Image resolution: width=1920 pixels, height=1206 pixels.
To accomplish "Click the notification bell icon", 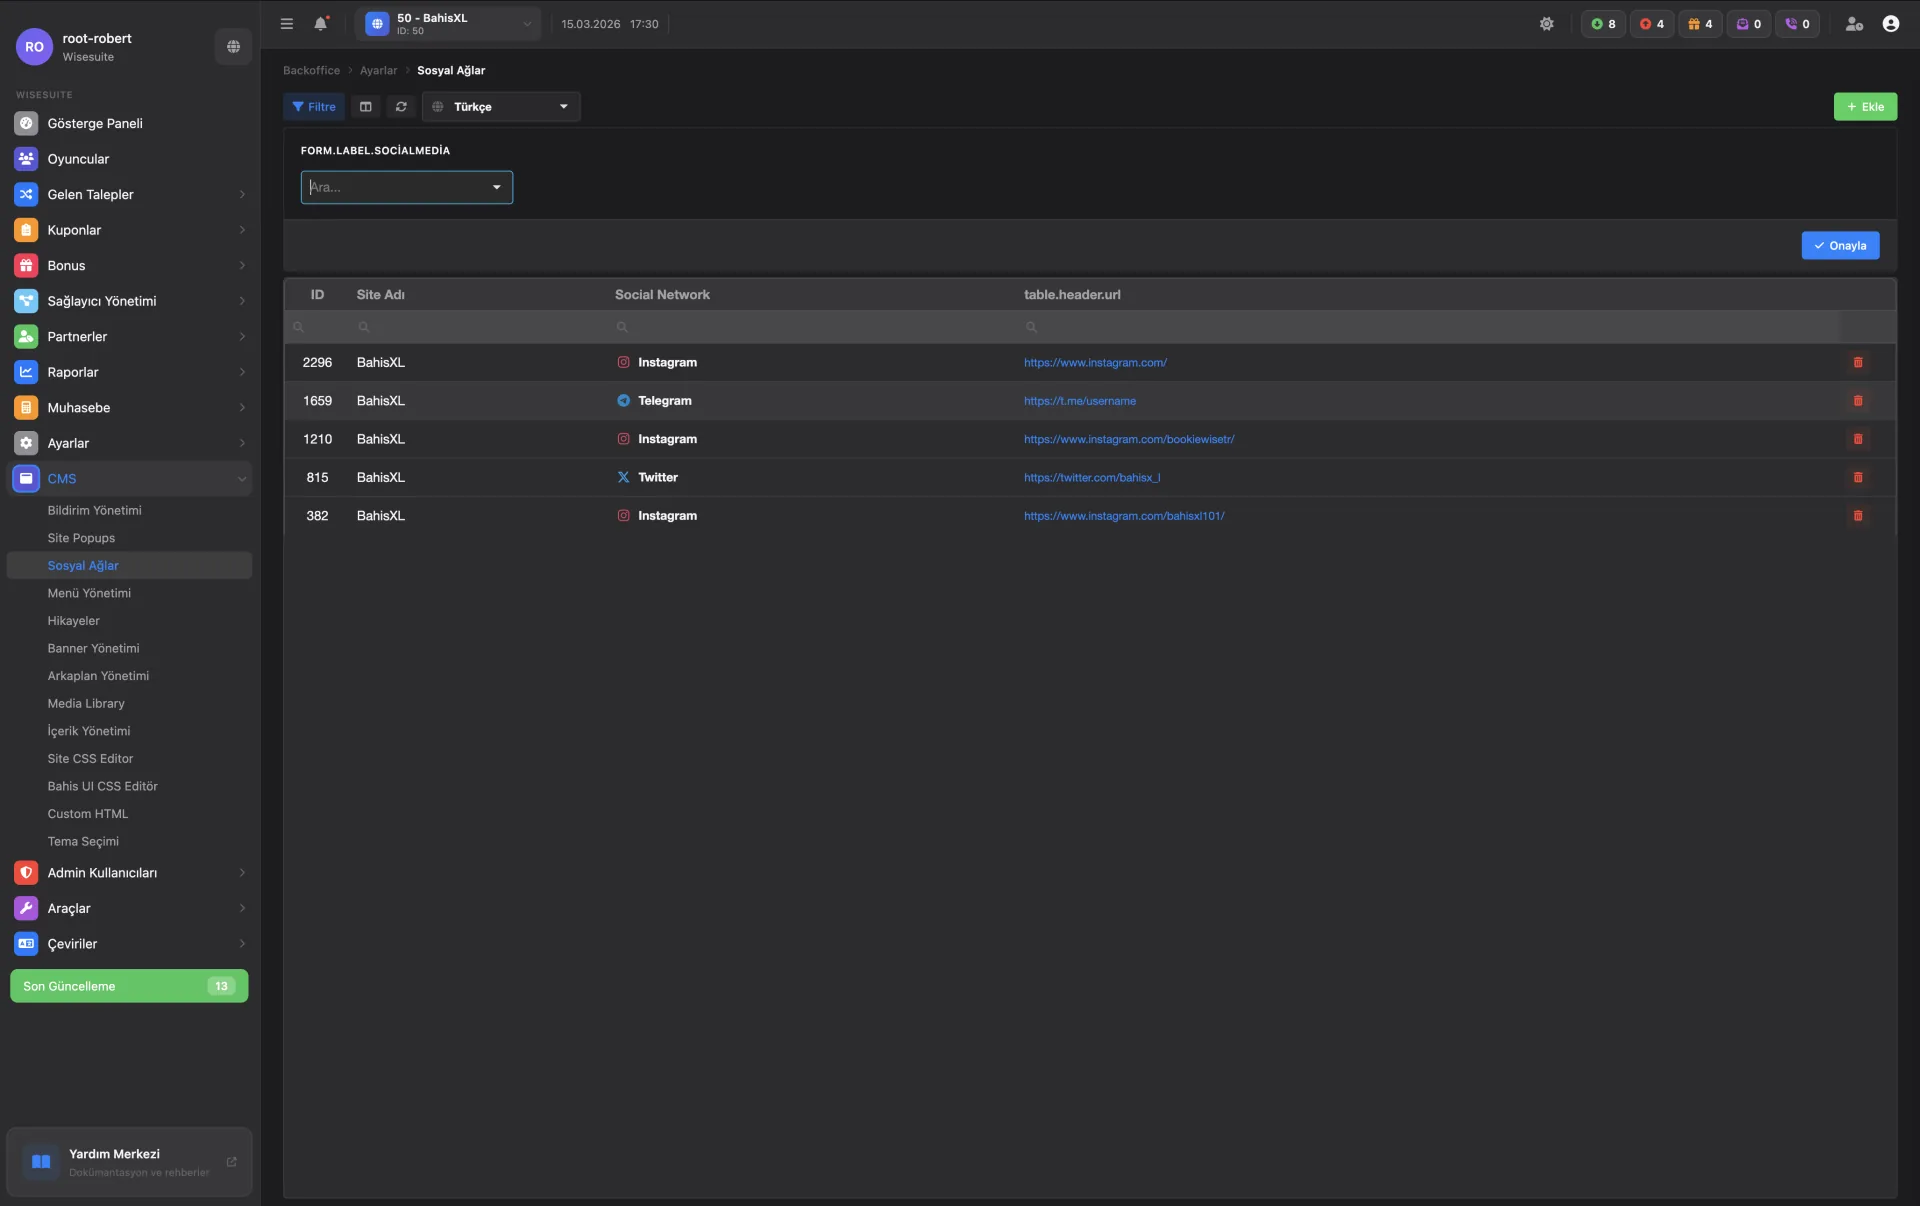I will click(320, 24).
